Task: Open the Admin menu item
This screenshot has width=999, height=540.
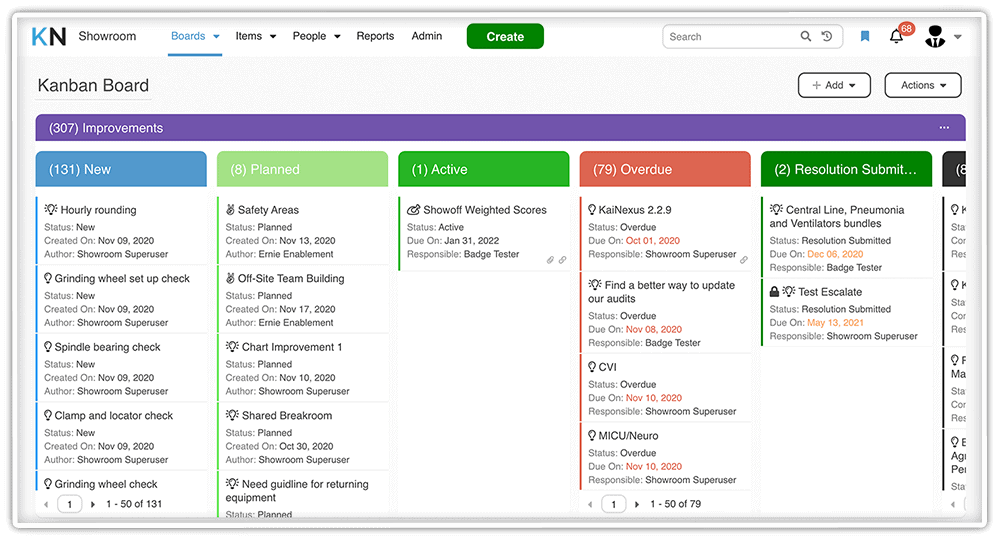Action: (426, 36)
